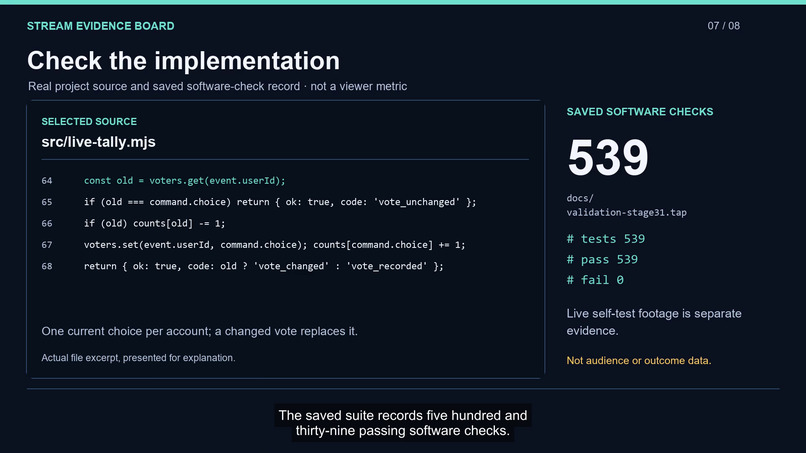Click the '# pass 539' line
The image size is (806, 453).
602,260
